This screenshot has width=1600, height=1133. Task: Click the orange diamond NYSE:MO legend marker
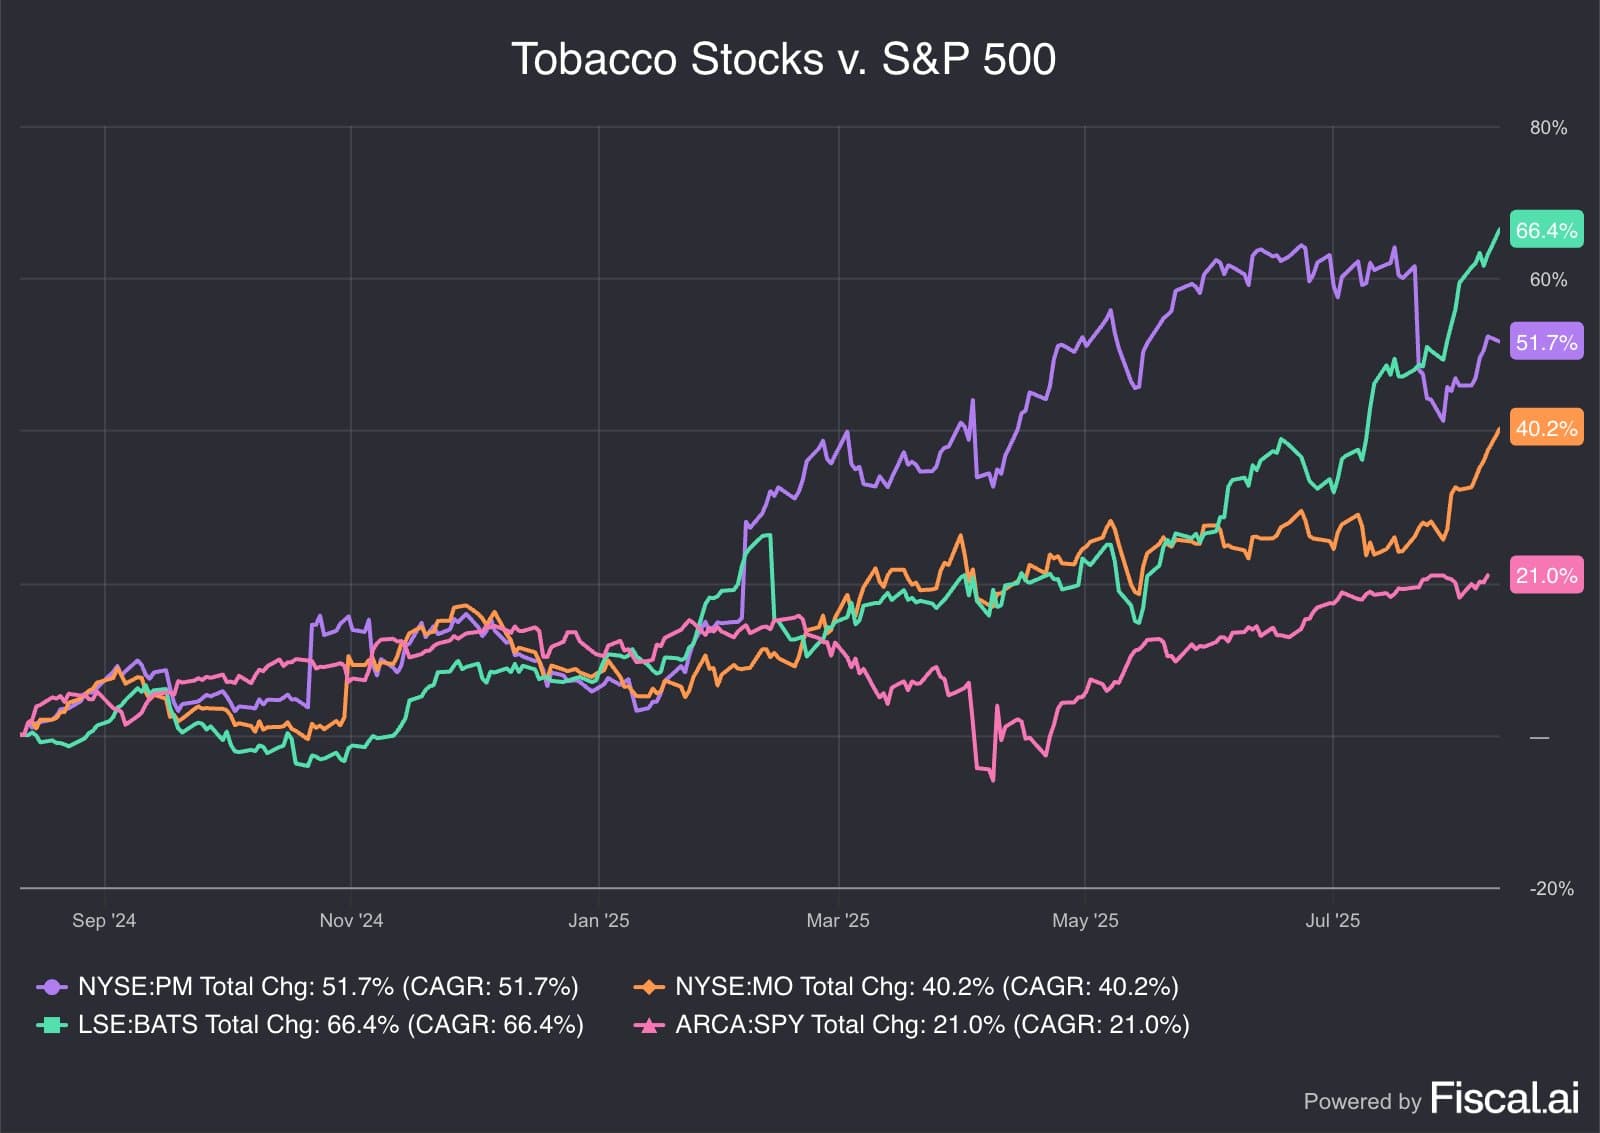point(649,987)
